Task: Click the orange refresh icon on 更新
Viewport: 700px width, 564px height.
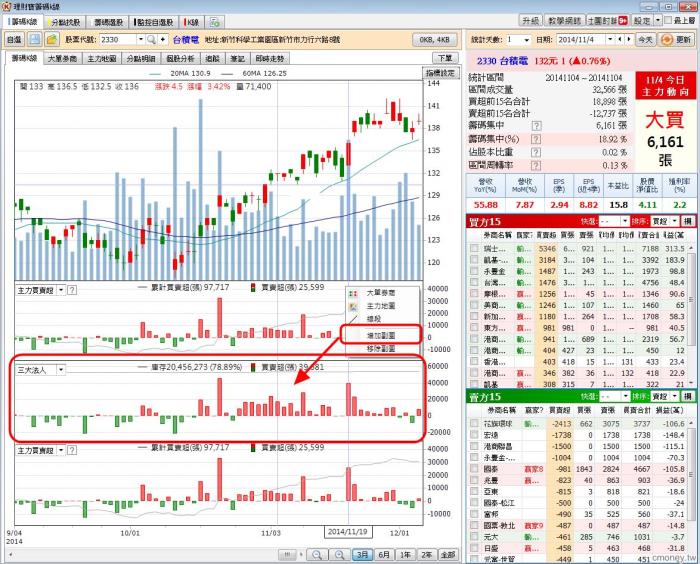Action: tap(667, 40)
